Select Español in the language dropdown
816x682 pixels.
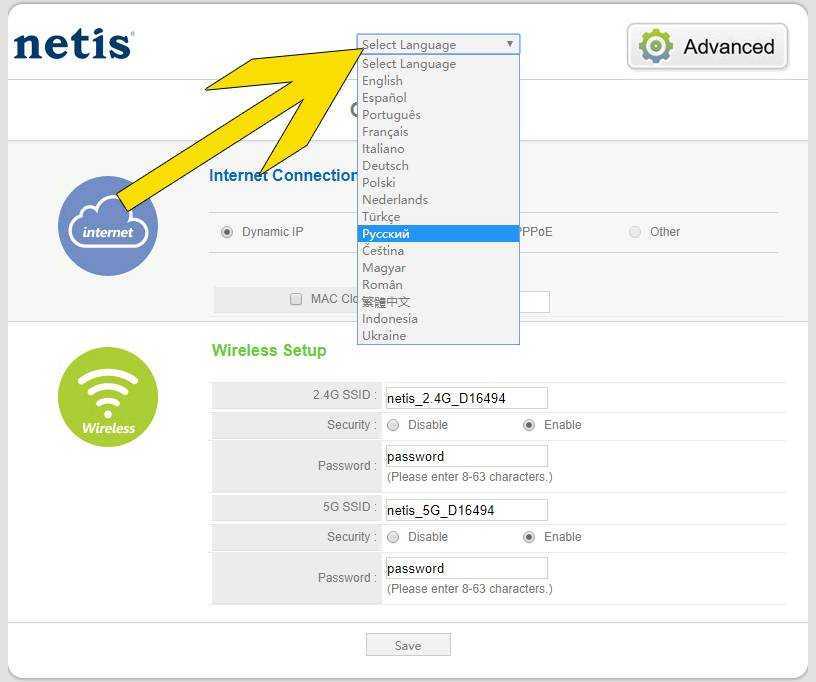tap(384, 98)
